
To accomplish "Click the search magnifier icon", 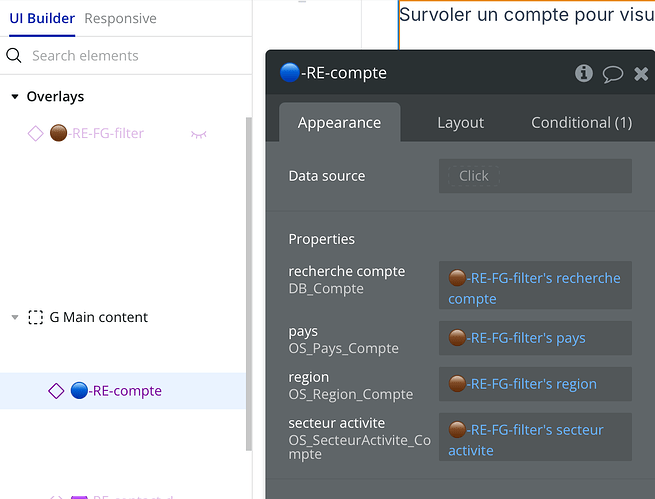I will tap(14, 56).
